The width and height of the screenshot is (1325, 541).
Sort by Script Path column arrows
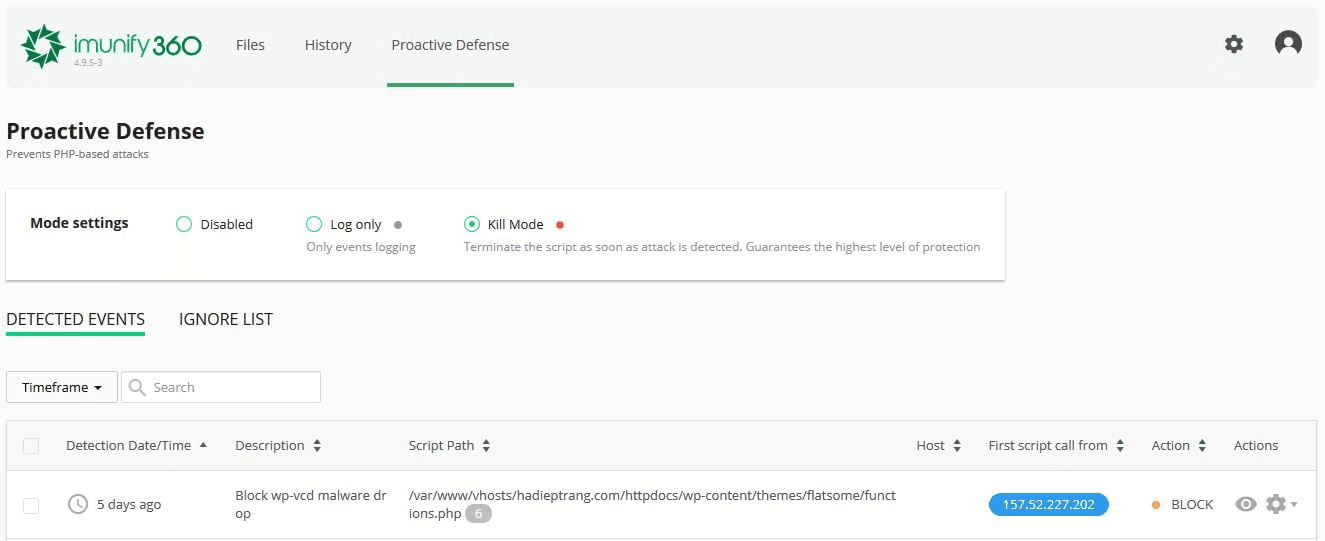click(486, 446)
